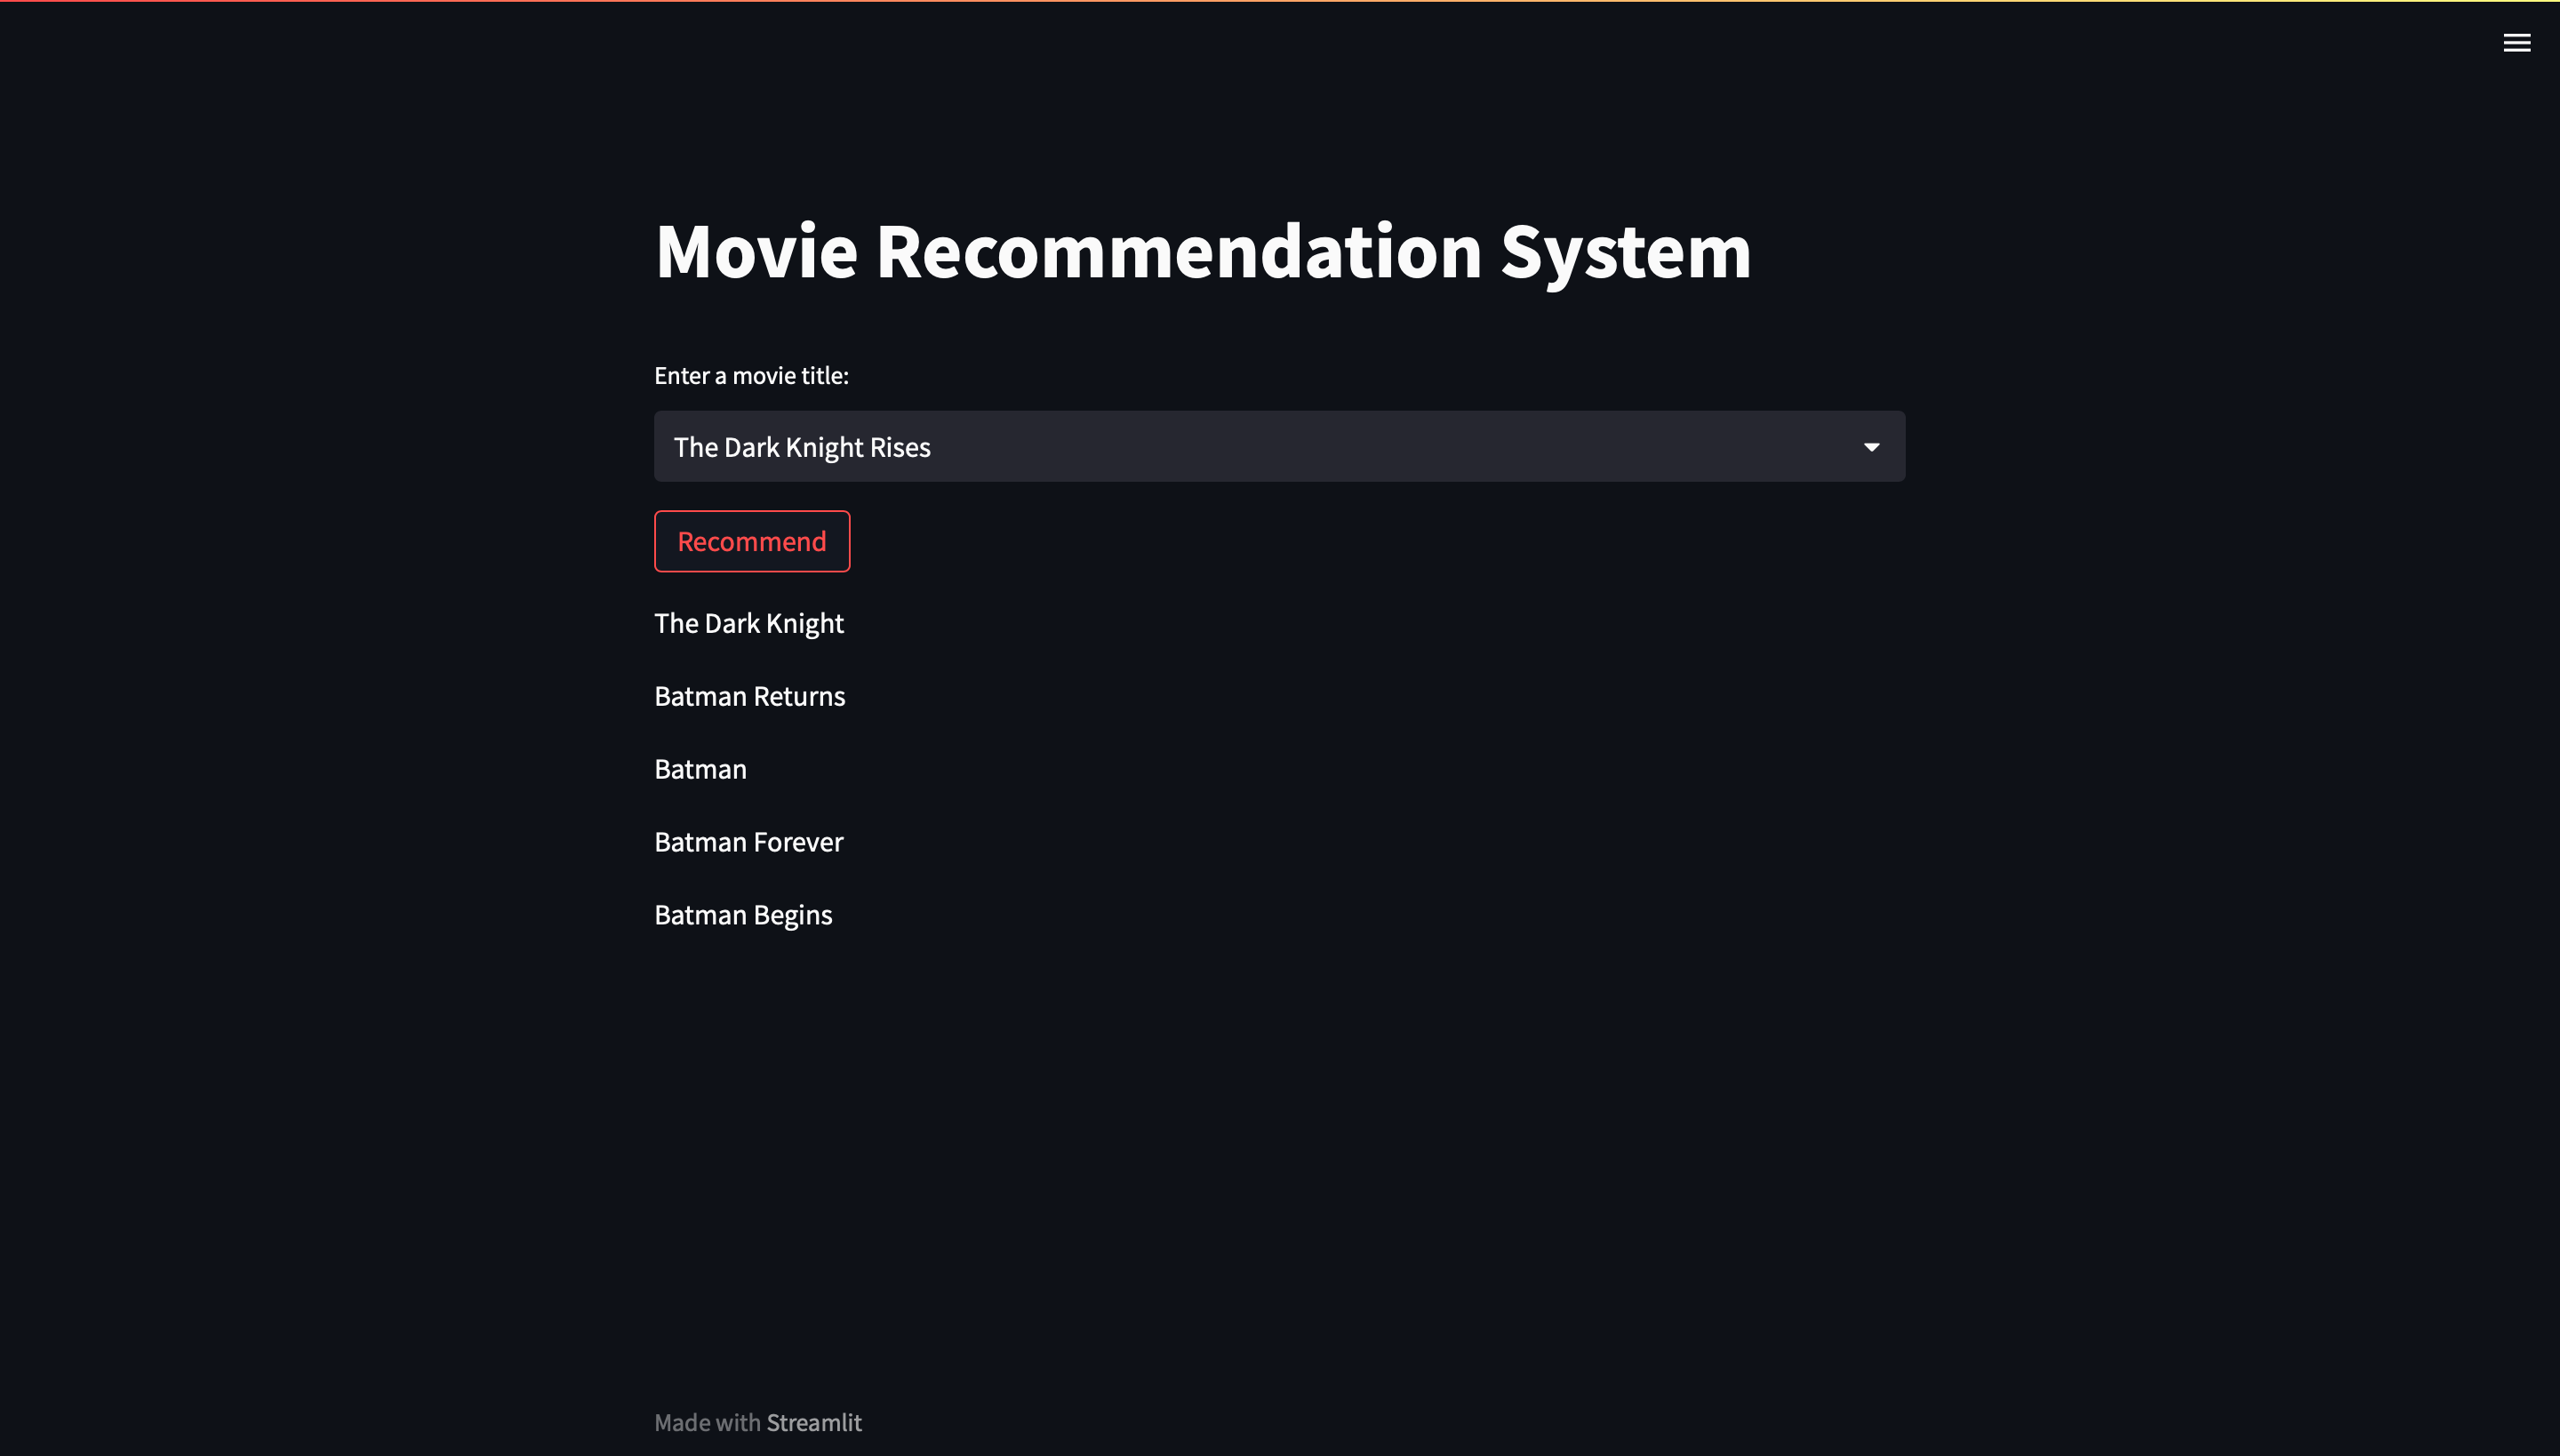Select 'Batman Returns' from the results
This screenshot has height=1456, width=2560.
[x=749, y=695]
